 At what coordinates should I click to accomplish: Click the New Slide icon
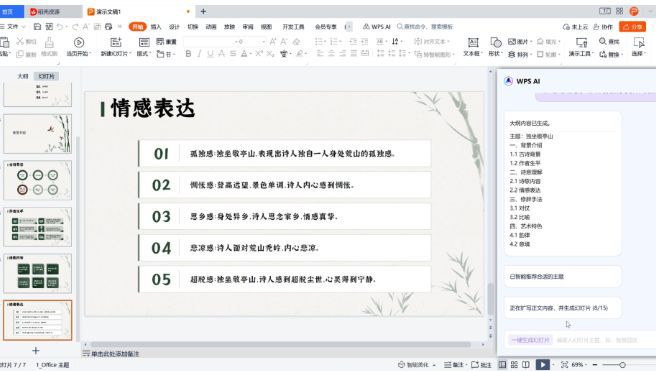click(x=116, y=42)
